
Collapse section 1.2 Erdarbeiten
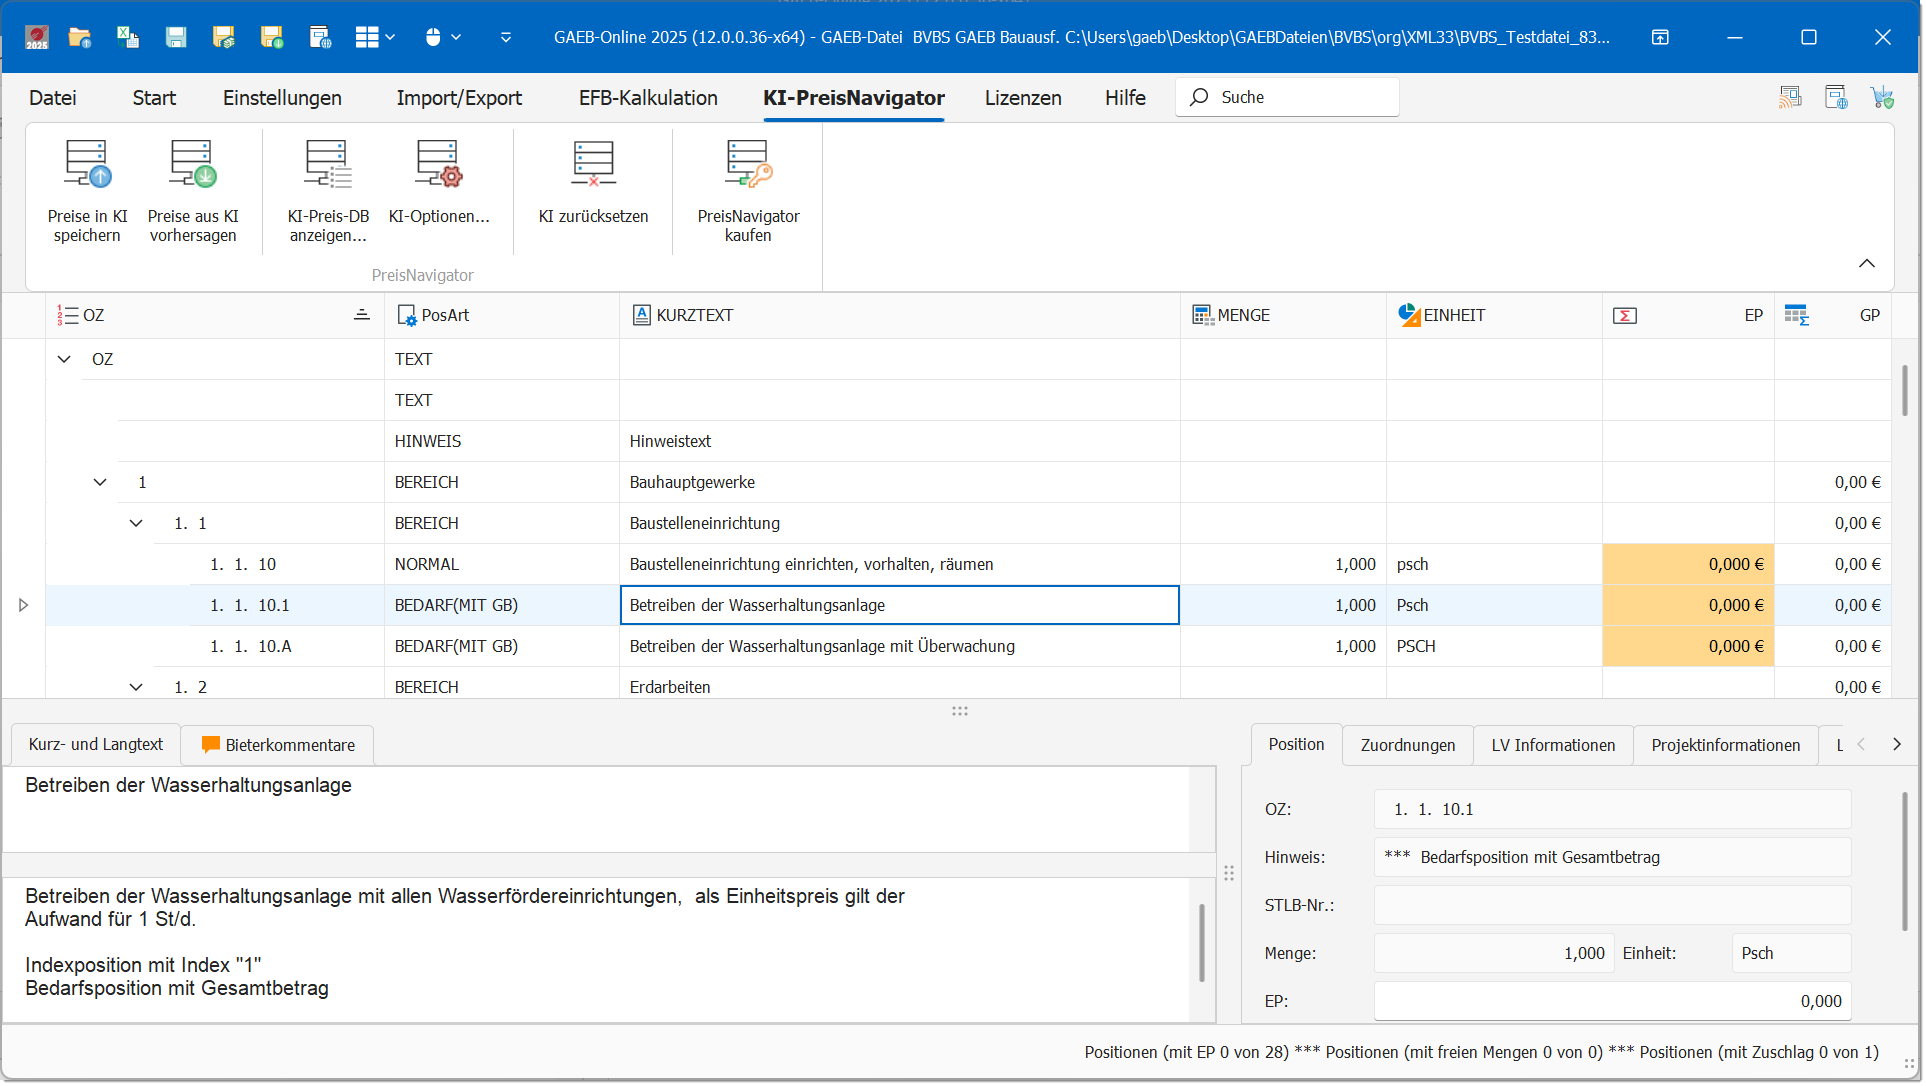pos(136,688)
